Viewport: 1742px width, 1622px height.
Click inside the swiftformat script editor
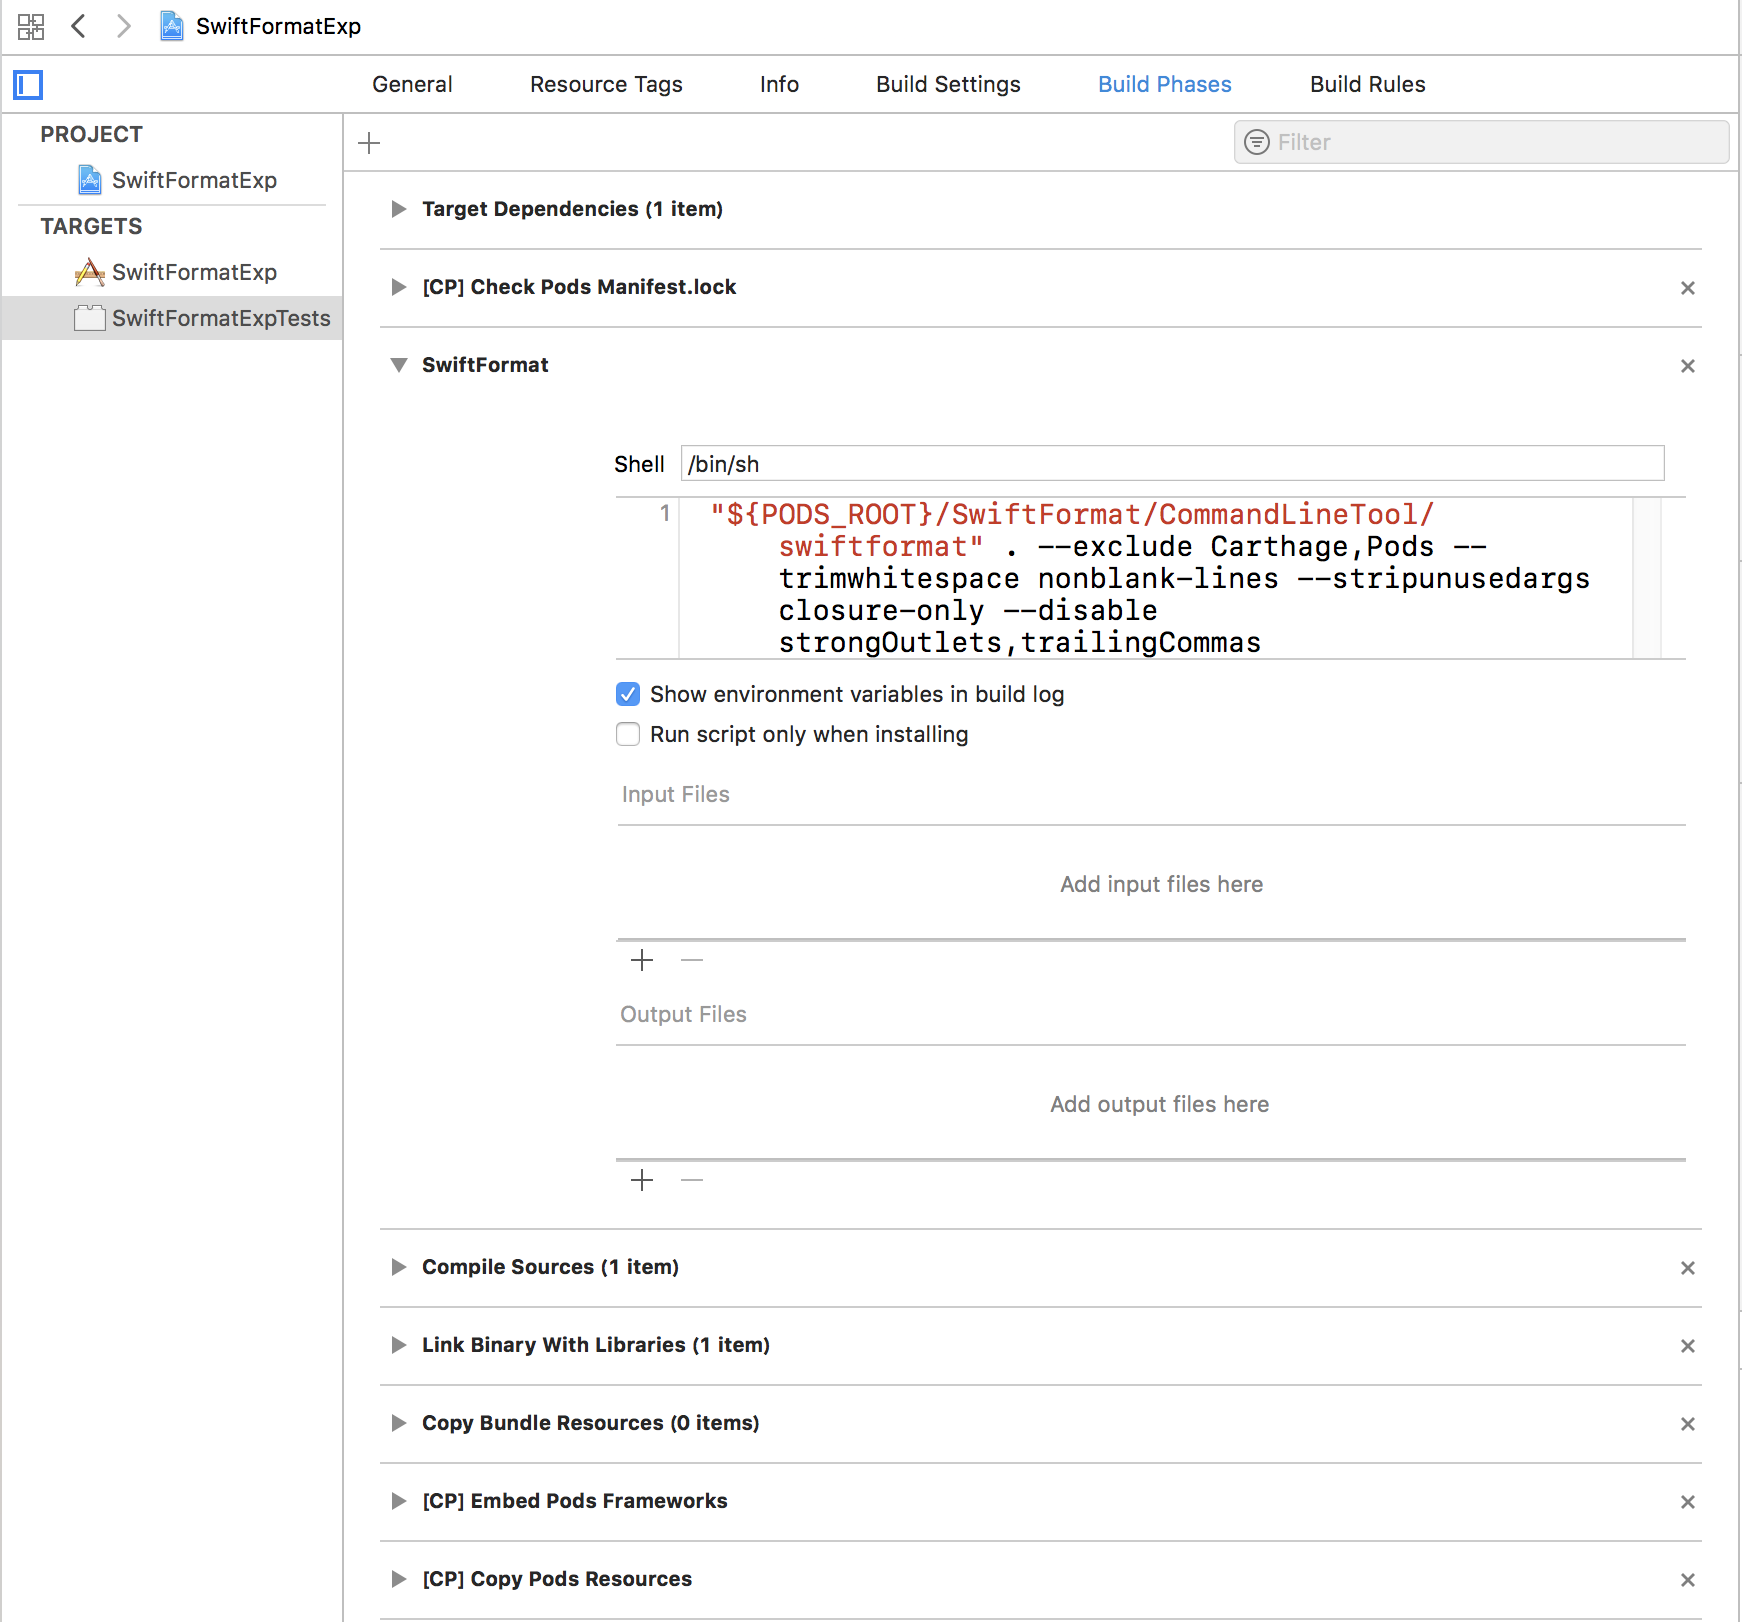(1156, 578)
